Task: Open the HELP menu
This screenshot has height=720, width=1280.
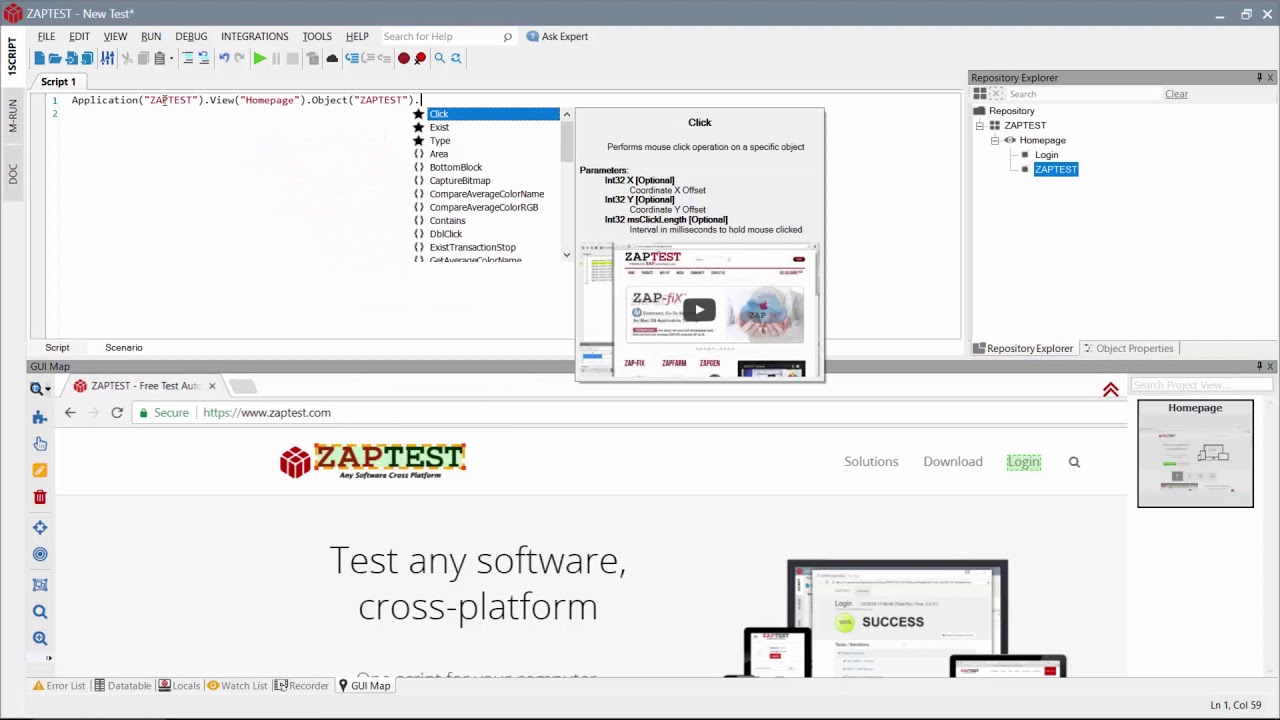Action: 357,36
